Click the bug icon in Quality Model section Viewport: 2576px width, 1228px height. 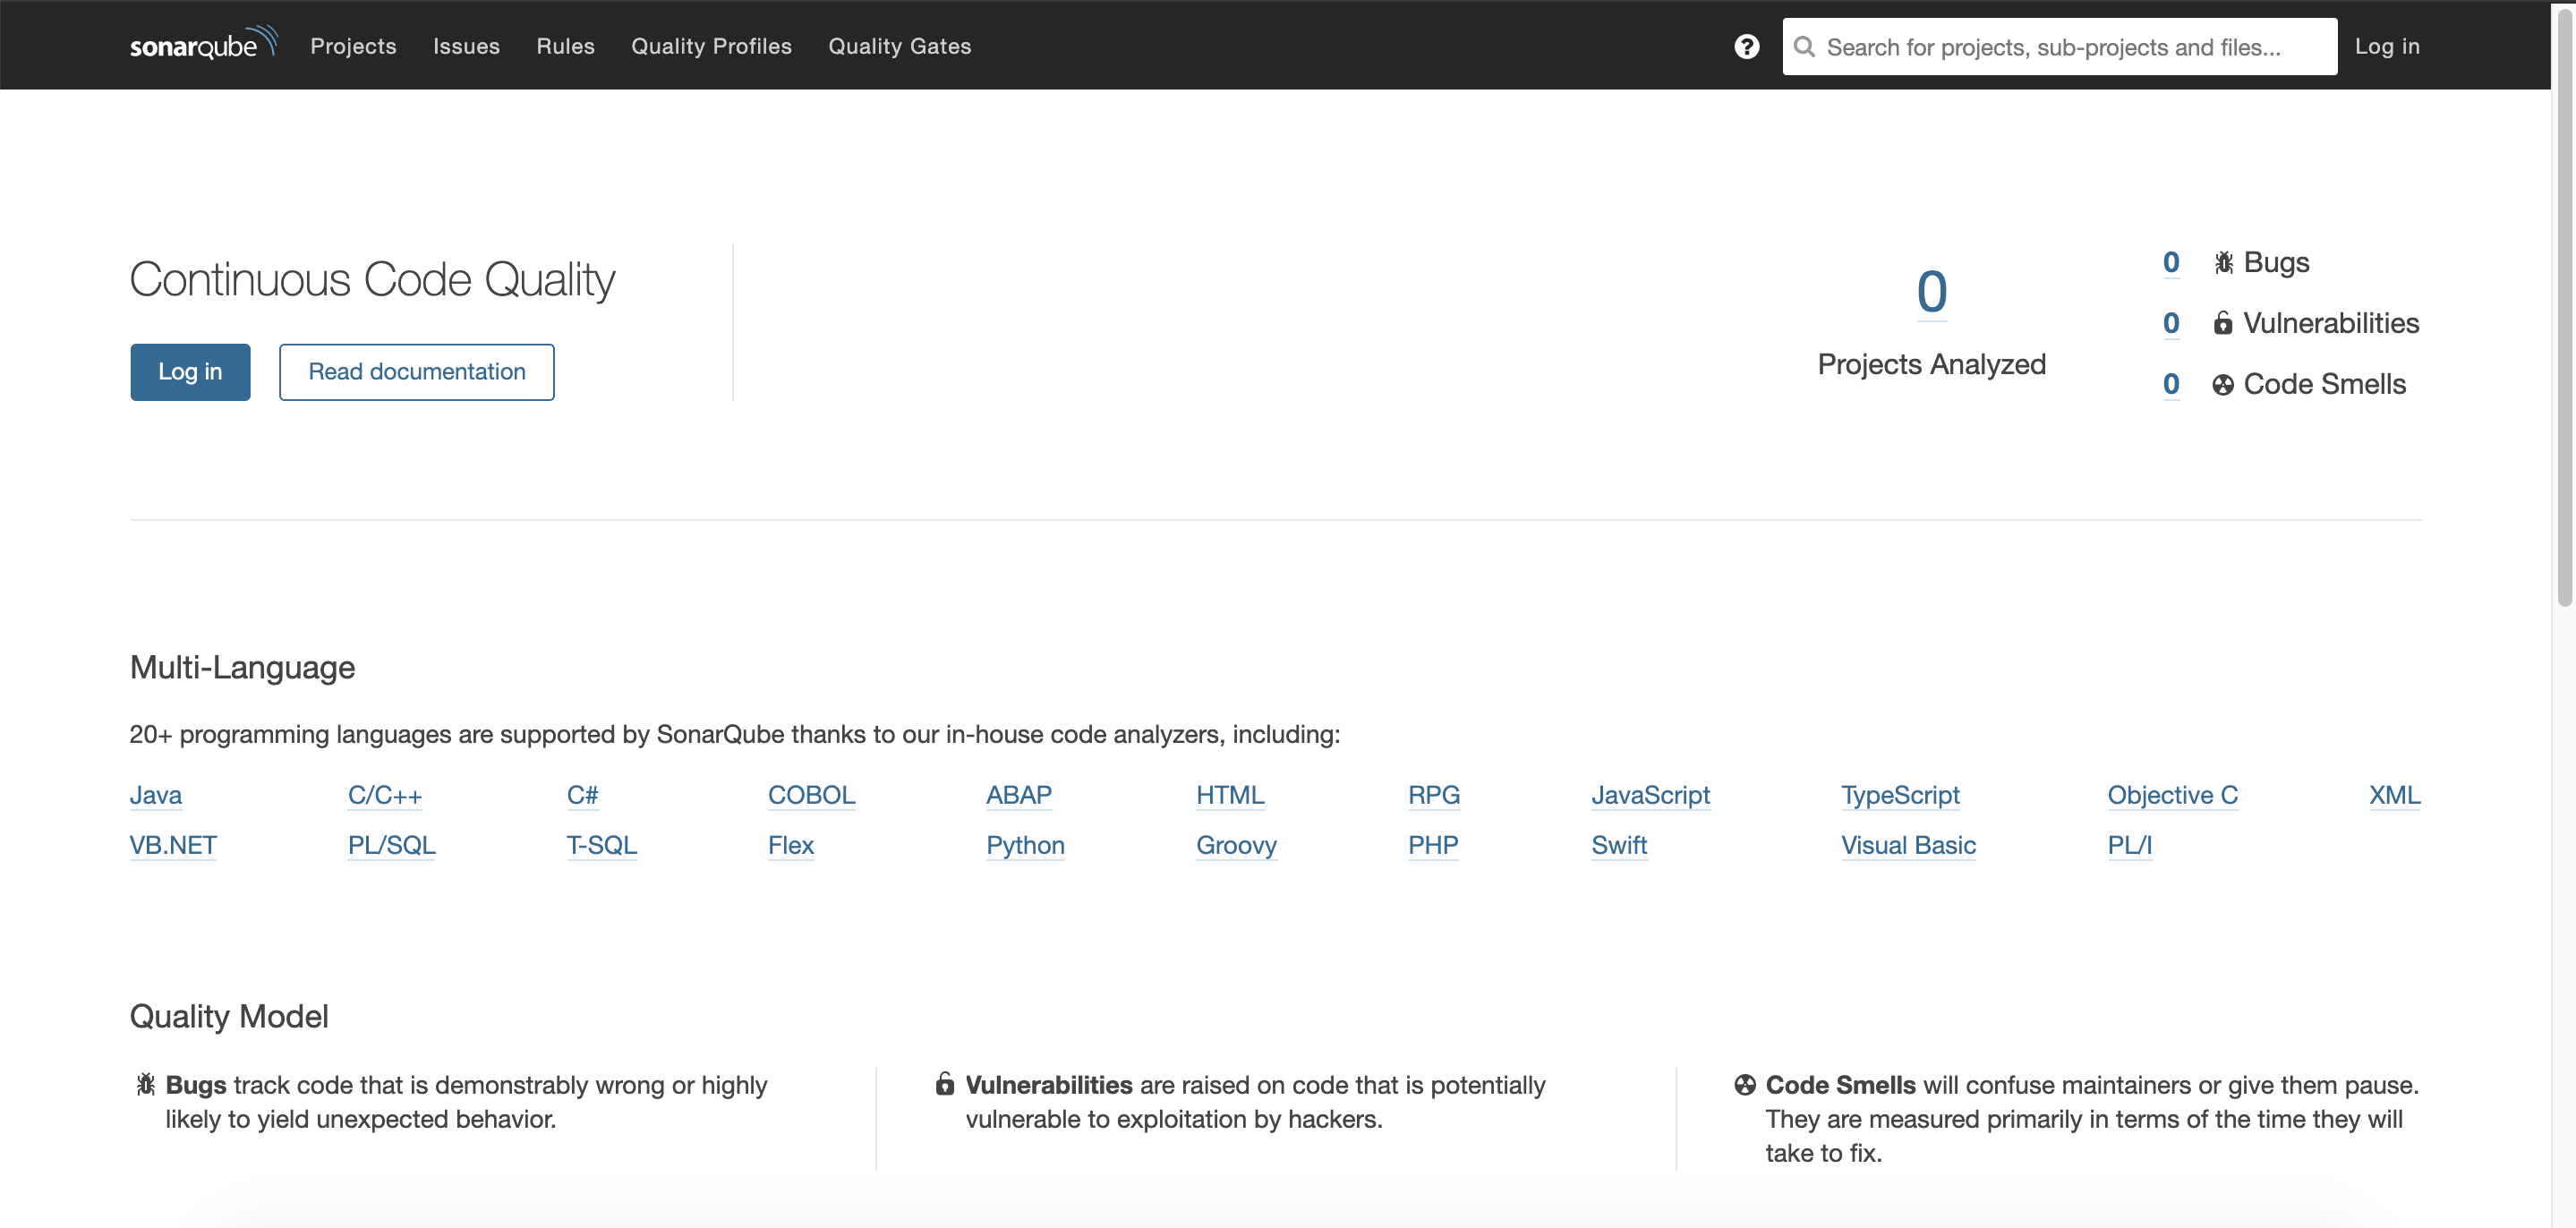coord(146,1085)
